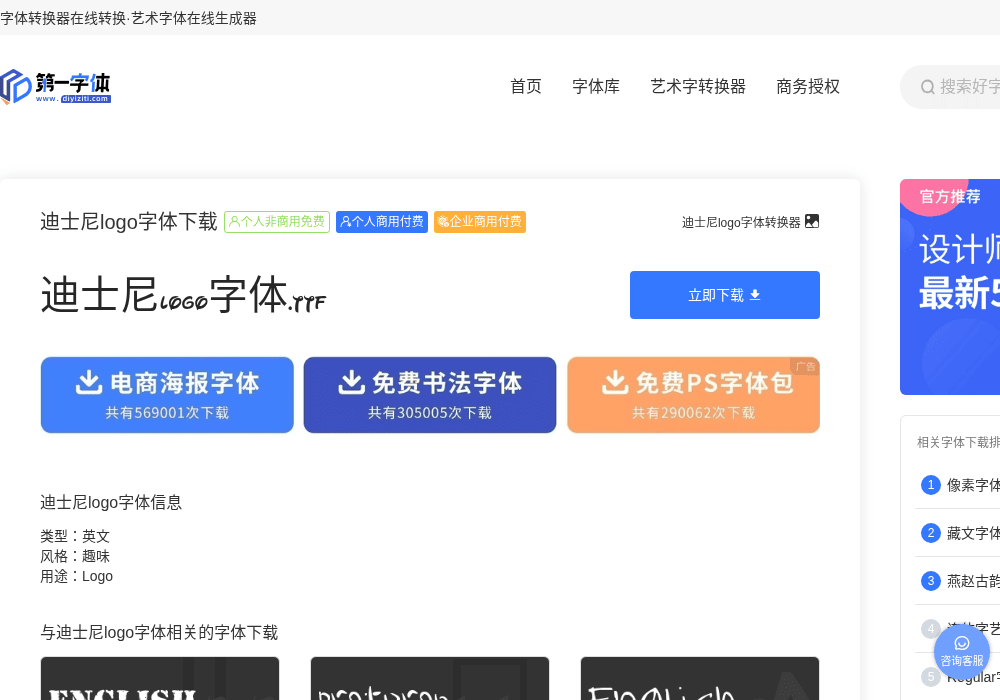Click the 用途：Logo info line
Image resolution: width=1000 pixels, height=700 pixels.
pos(77,576)
